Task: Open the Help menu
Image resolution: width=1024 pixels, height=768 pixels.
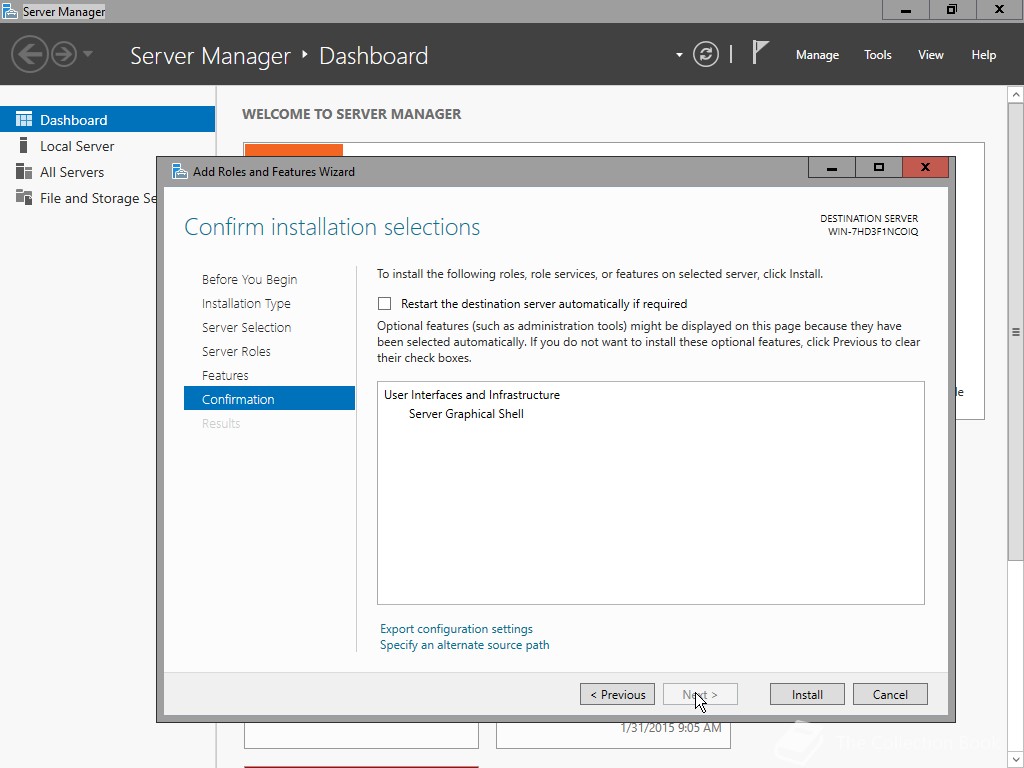Action: tap(984, 55)
